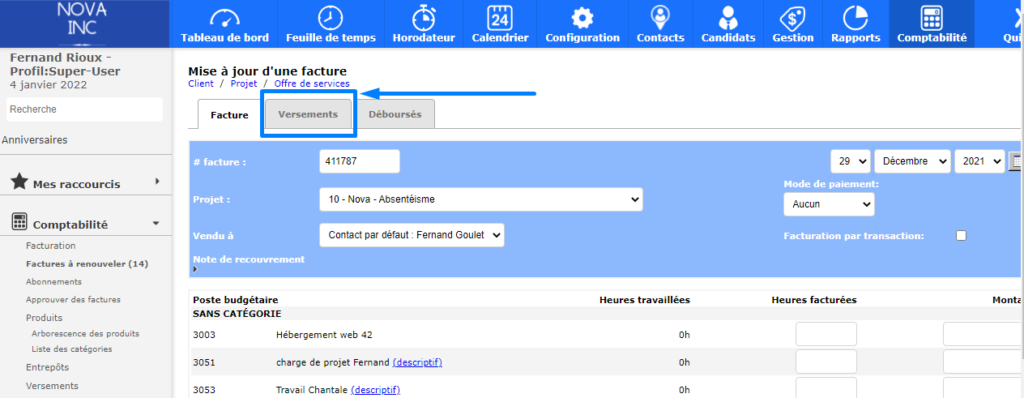Collapse the Comptabilité sidebar section

click(155, 223)
